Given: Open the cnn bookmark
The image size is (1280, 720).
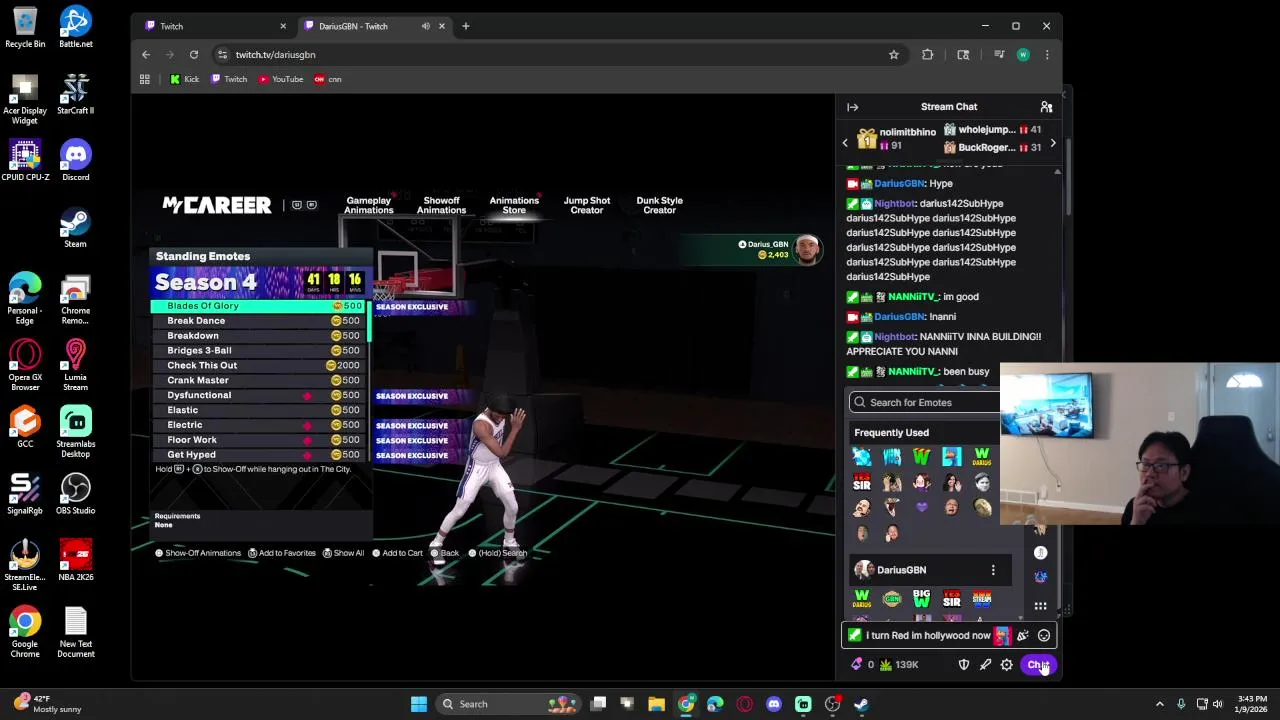Looking at the screenshot, I should click(328, 79).
